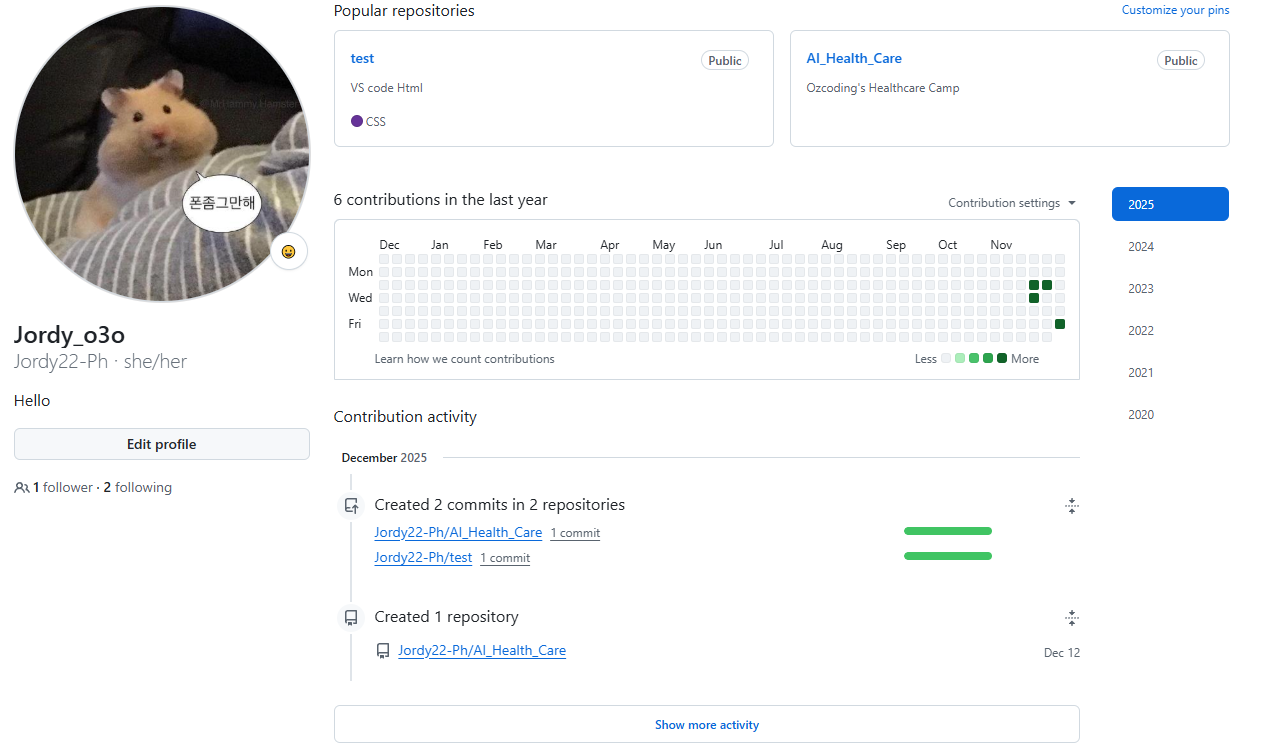
Task: Click the Edit profile button
Action: point(161,444)
